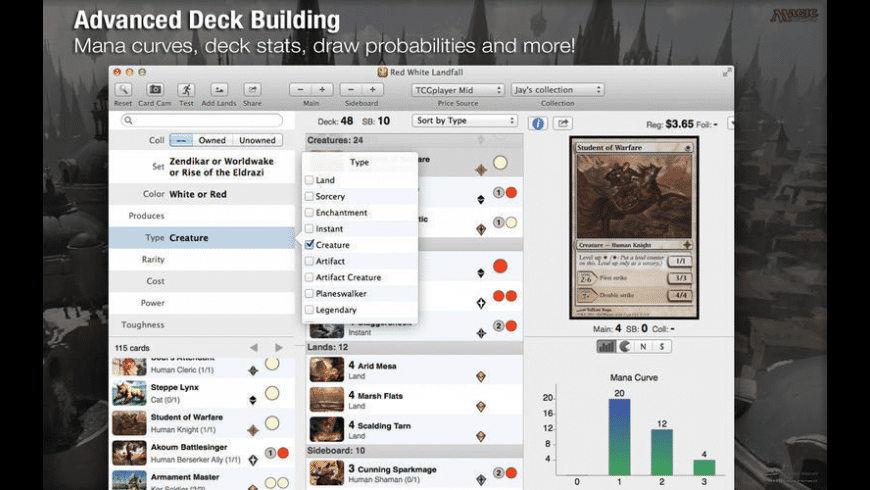The image size is (870, 490).
Task: Check the Instant type checkbox
Action: [x=310, y=228]
